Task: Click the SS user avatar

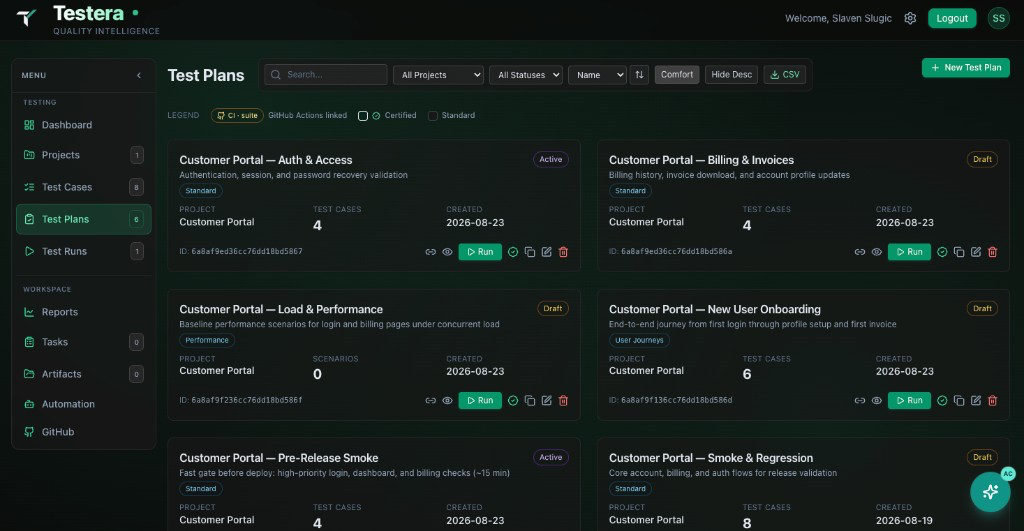Action: [x=999, y=18]
